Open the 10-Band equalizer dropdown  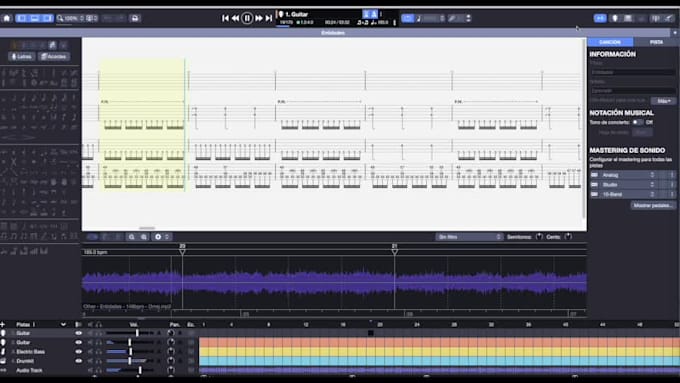click(627, 194)
